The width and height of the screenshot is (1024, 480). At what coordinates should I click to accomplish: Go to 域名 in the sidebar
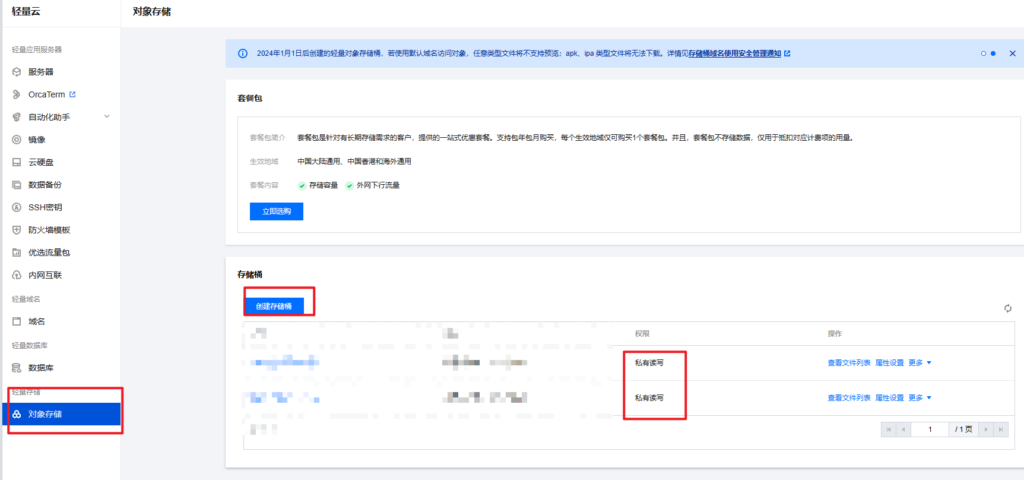click(x=36, y=321)
